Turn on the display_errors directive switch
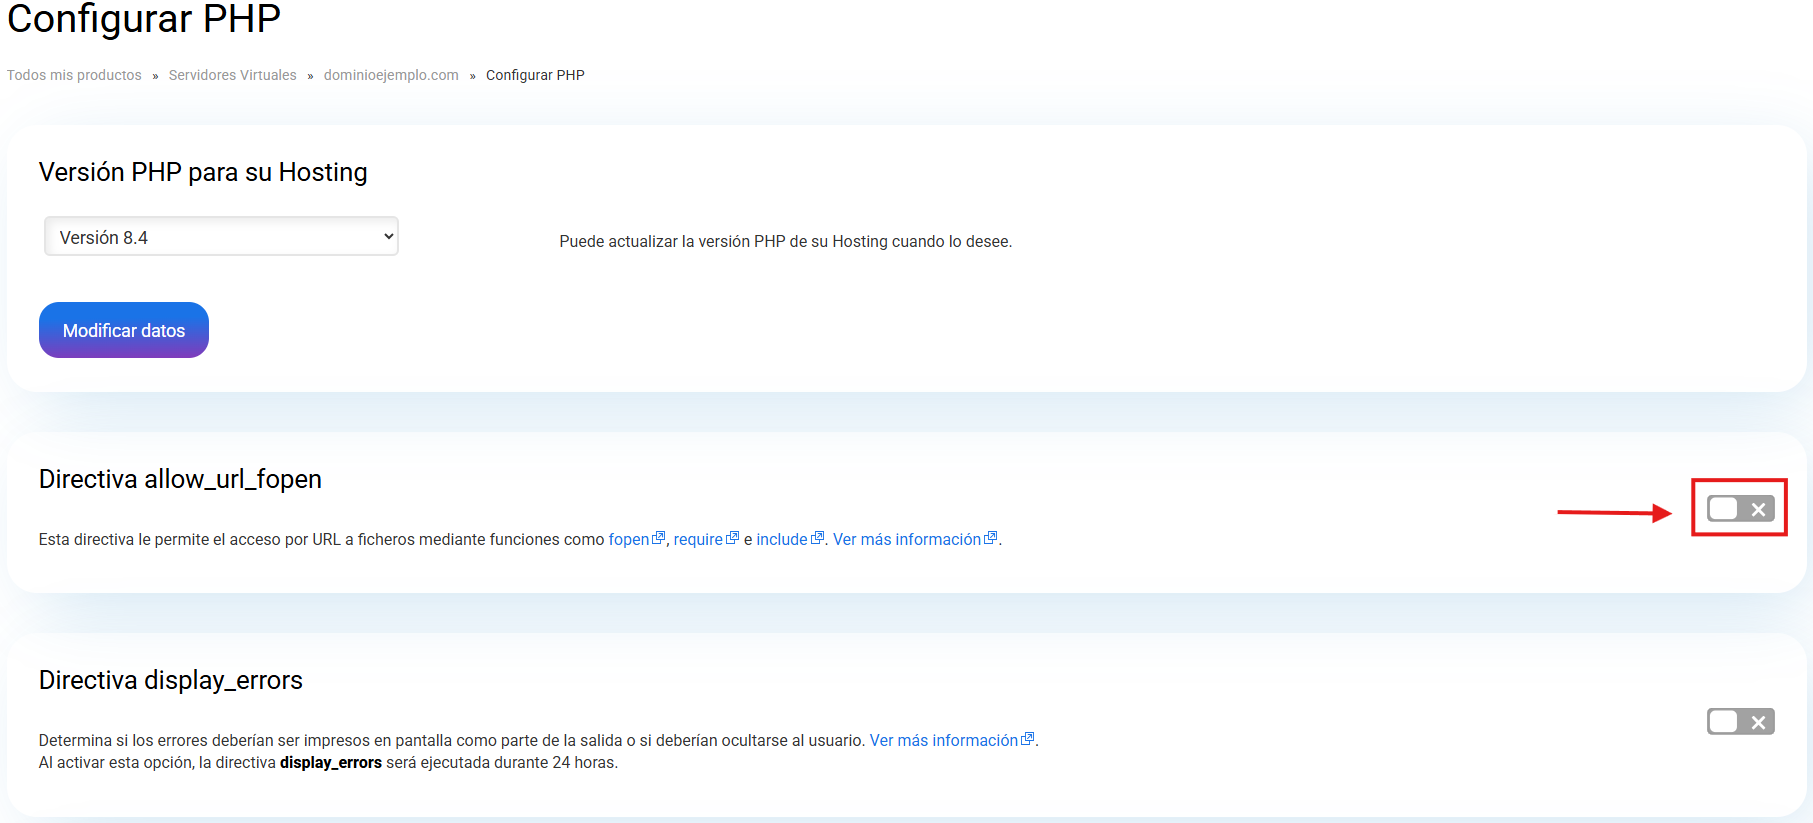Screen dimensions: 1813x823 [1740, 722]
